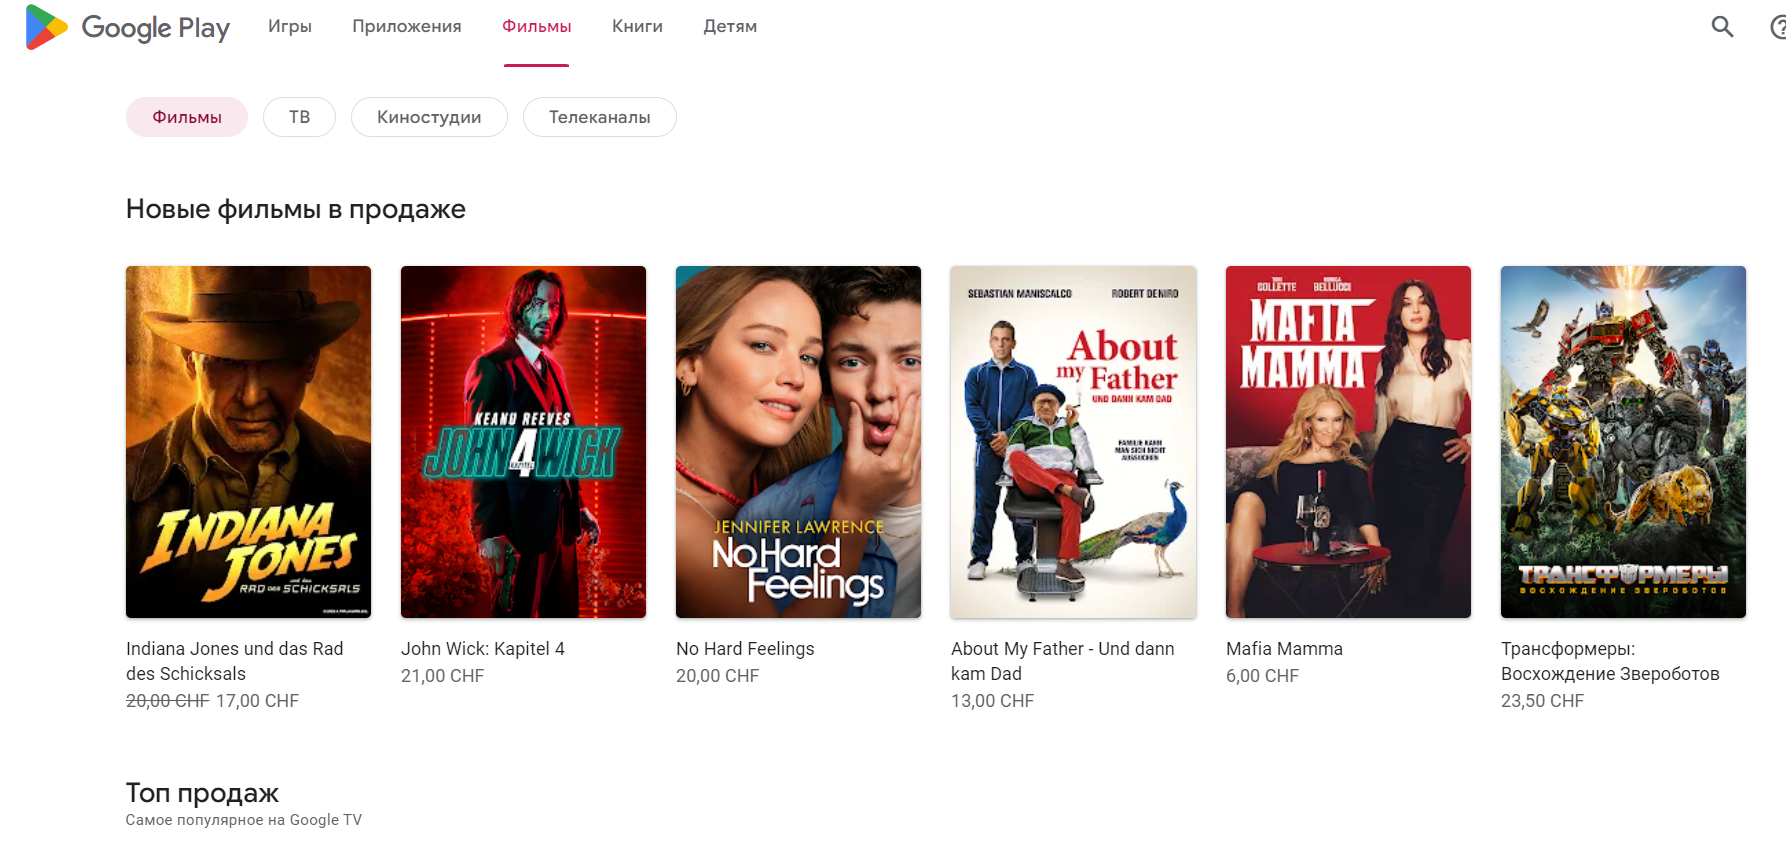Open the Детям tab
This screenshot has width=1786, height=848.
[x=730, y=26]
